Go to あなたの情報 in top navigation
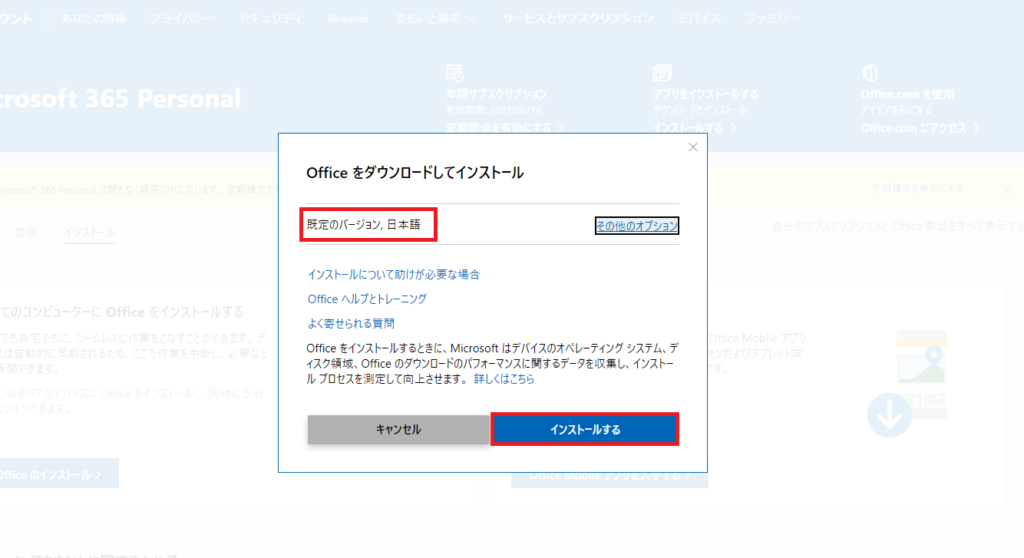Screen dimensions: 1024x558 coord(93,18)
